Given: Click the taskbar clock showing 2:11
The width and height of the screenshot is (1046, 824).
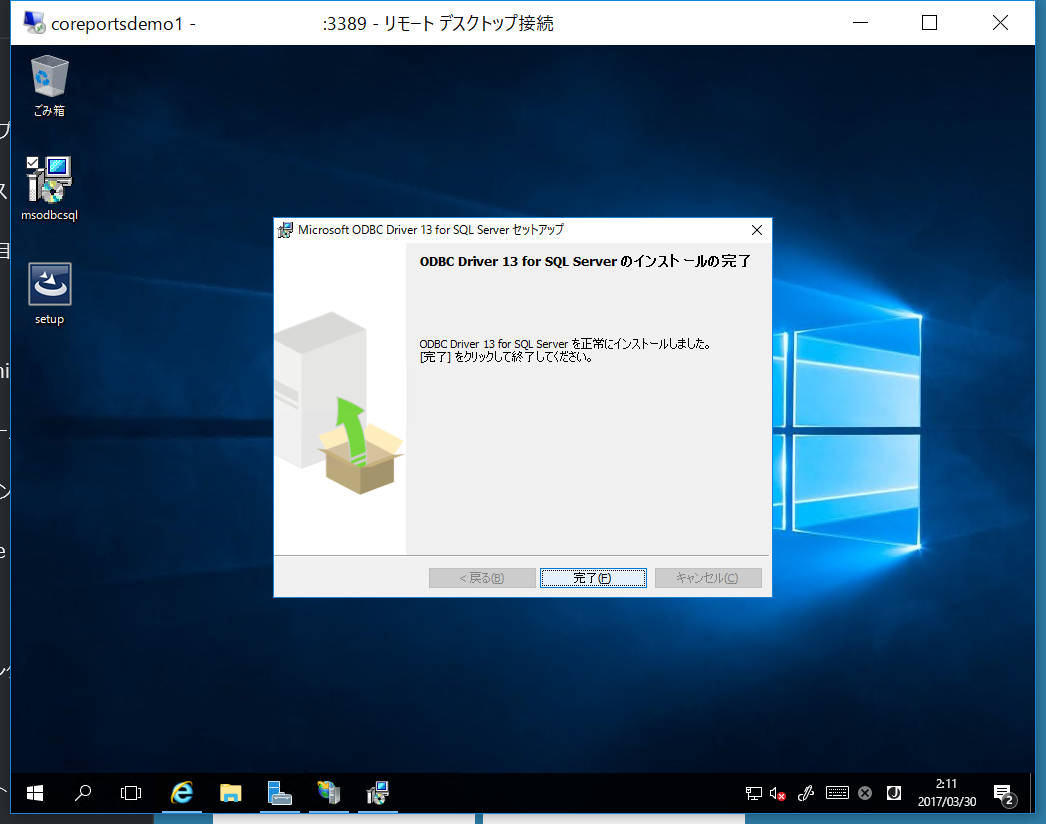Looking at the screenshot, I should 947,793.
